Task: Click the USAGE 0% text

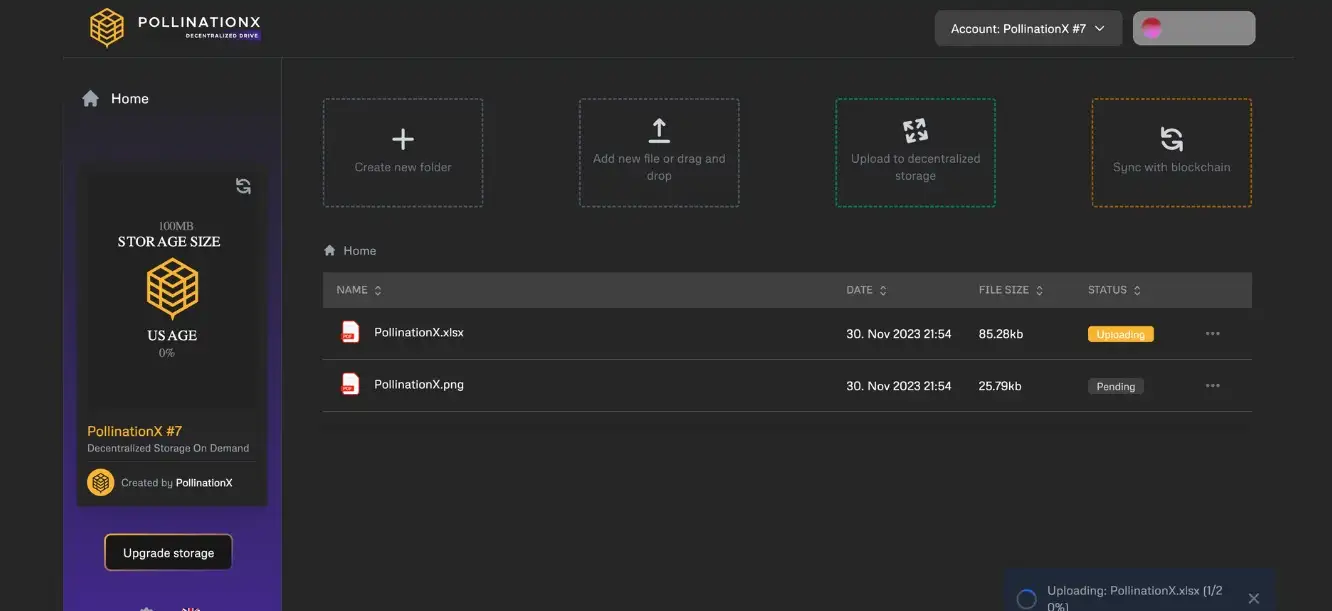Action: 171,342
